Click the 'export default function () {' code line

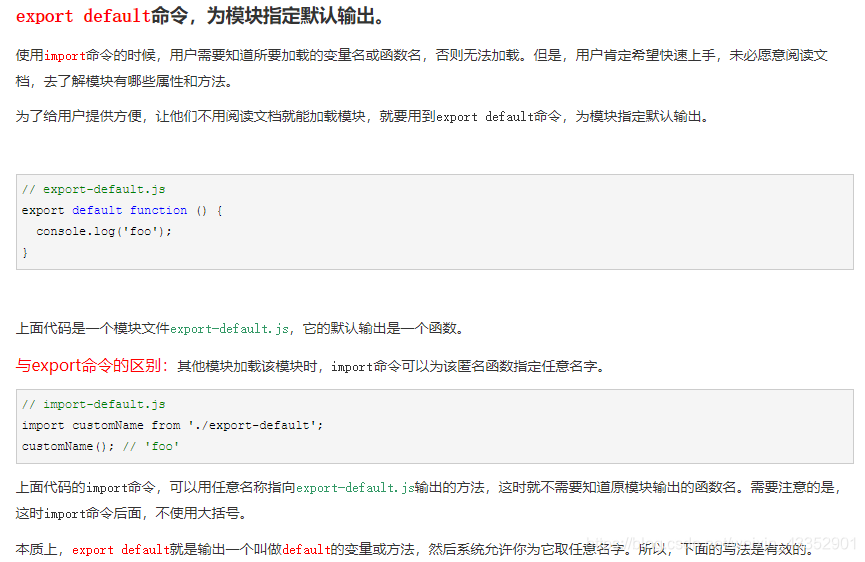click(122, 210)
